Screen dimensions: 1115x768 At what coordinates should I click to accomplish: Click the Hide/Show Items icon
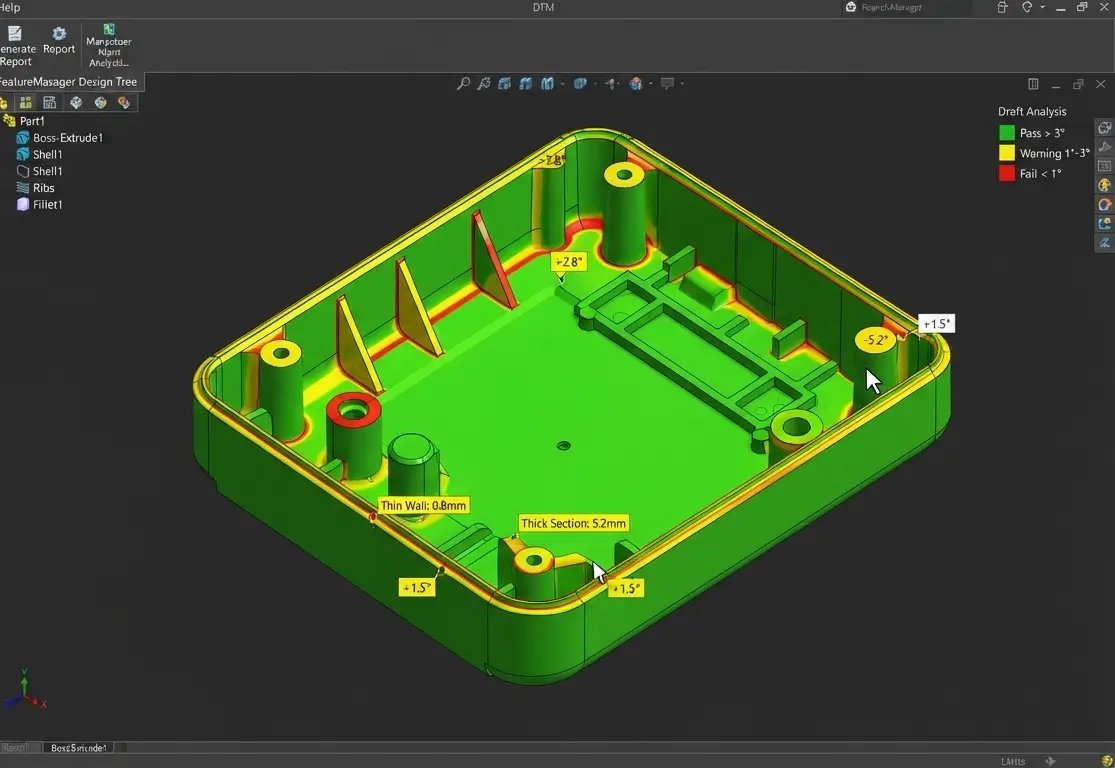(611, 84)
